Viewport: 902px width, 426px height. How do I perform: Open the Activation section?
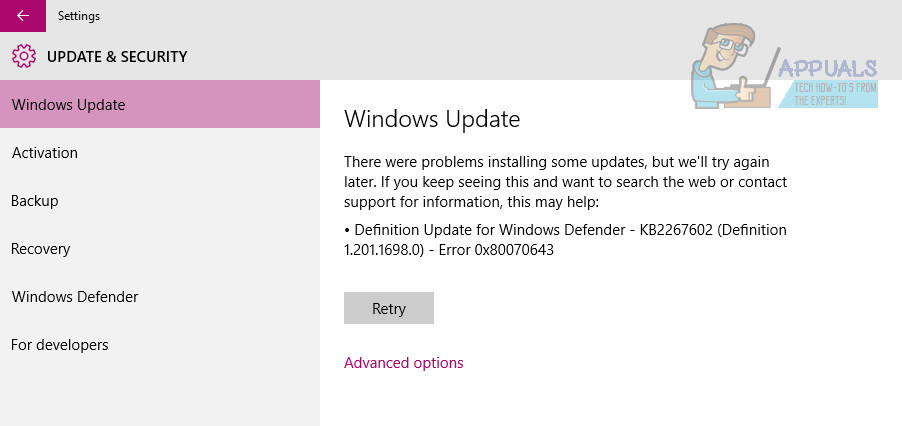pos(44,153)
